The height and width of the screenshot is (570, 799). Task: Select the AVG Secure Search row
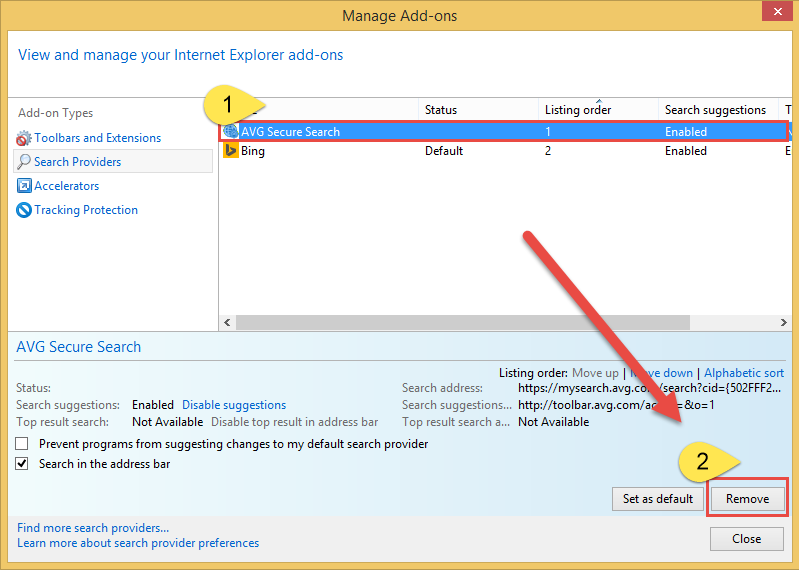click(x=504, y=131)
